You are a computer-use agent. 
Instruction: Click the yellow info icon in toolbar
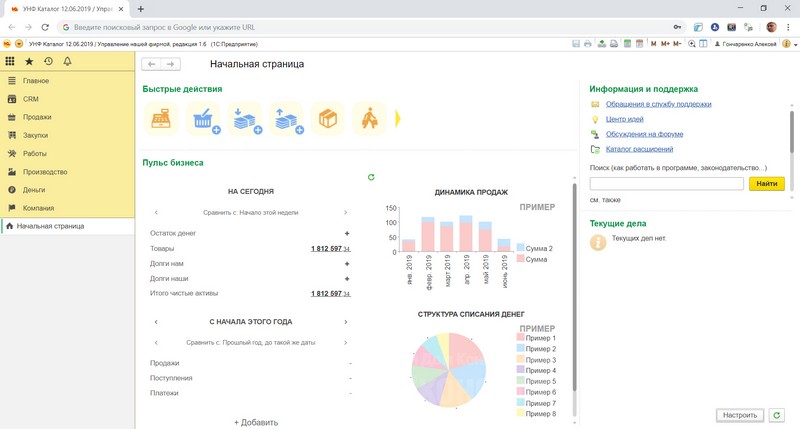(x=786, y=44)
